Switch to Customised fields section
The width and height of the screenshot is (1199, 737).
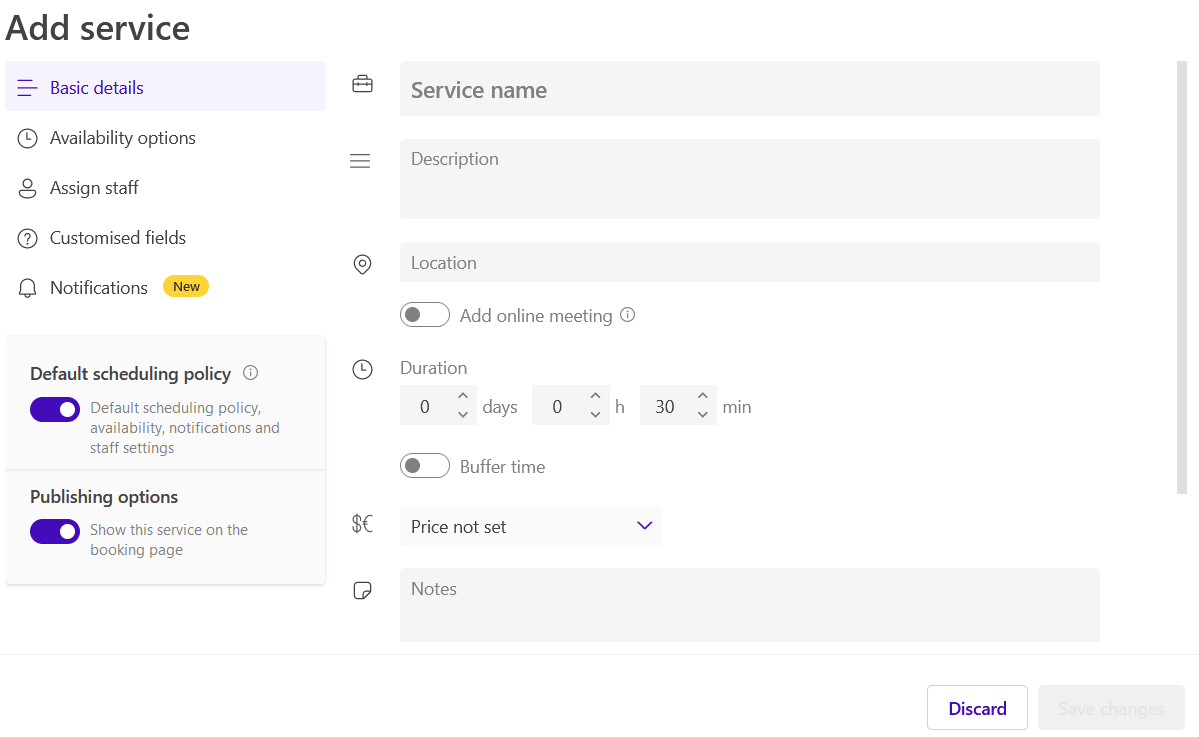[117, 238]
